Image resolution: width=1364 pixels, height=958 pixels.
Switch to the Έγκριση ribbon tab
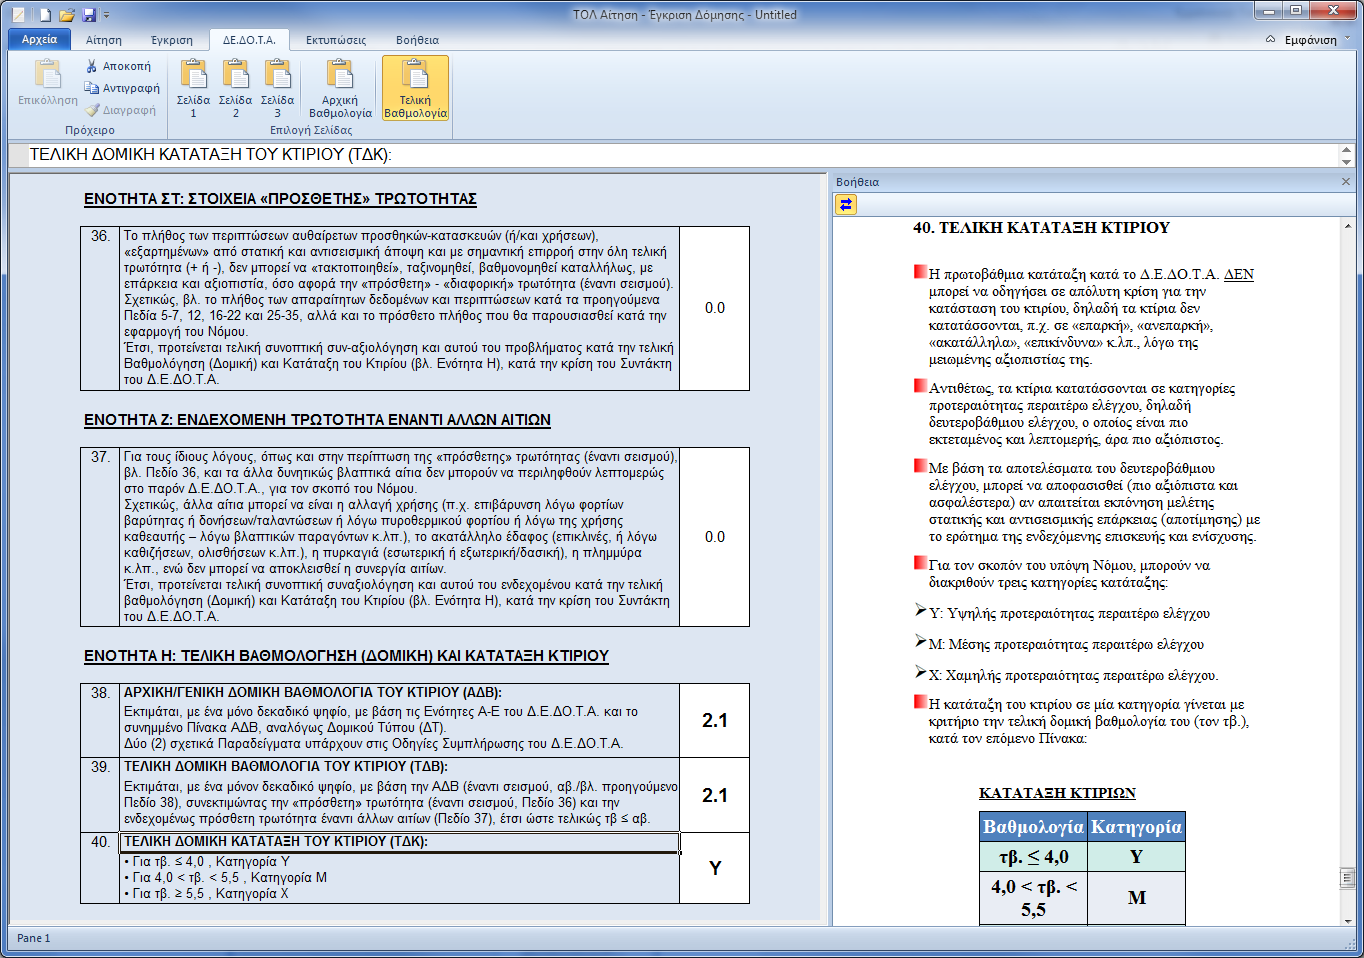click(172, 40)
